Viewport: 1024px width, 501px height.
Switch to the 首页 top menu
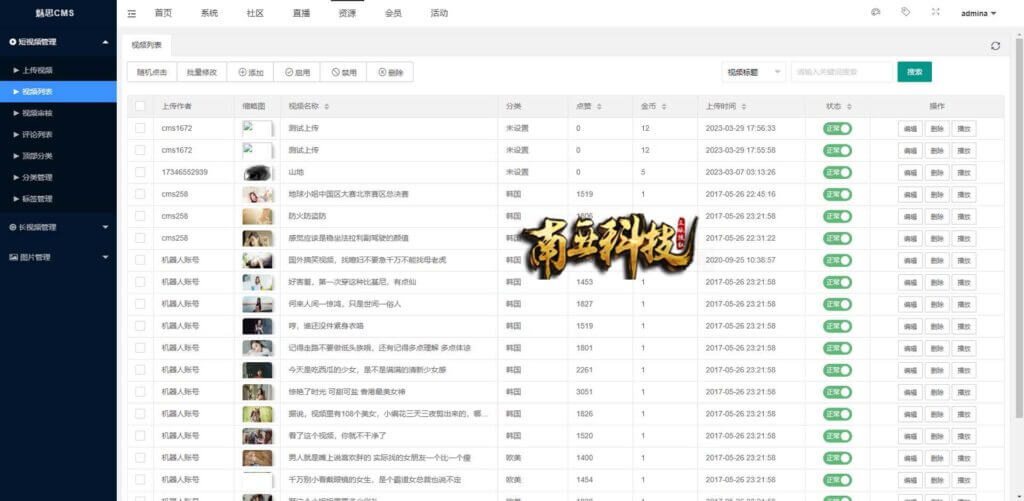[x=163, y=14]
